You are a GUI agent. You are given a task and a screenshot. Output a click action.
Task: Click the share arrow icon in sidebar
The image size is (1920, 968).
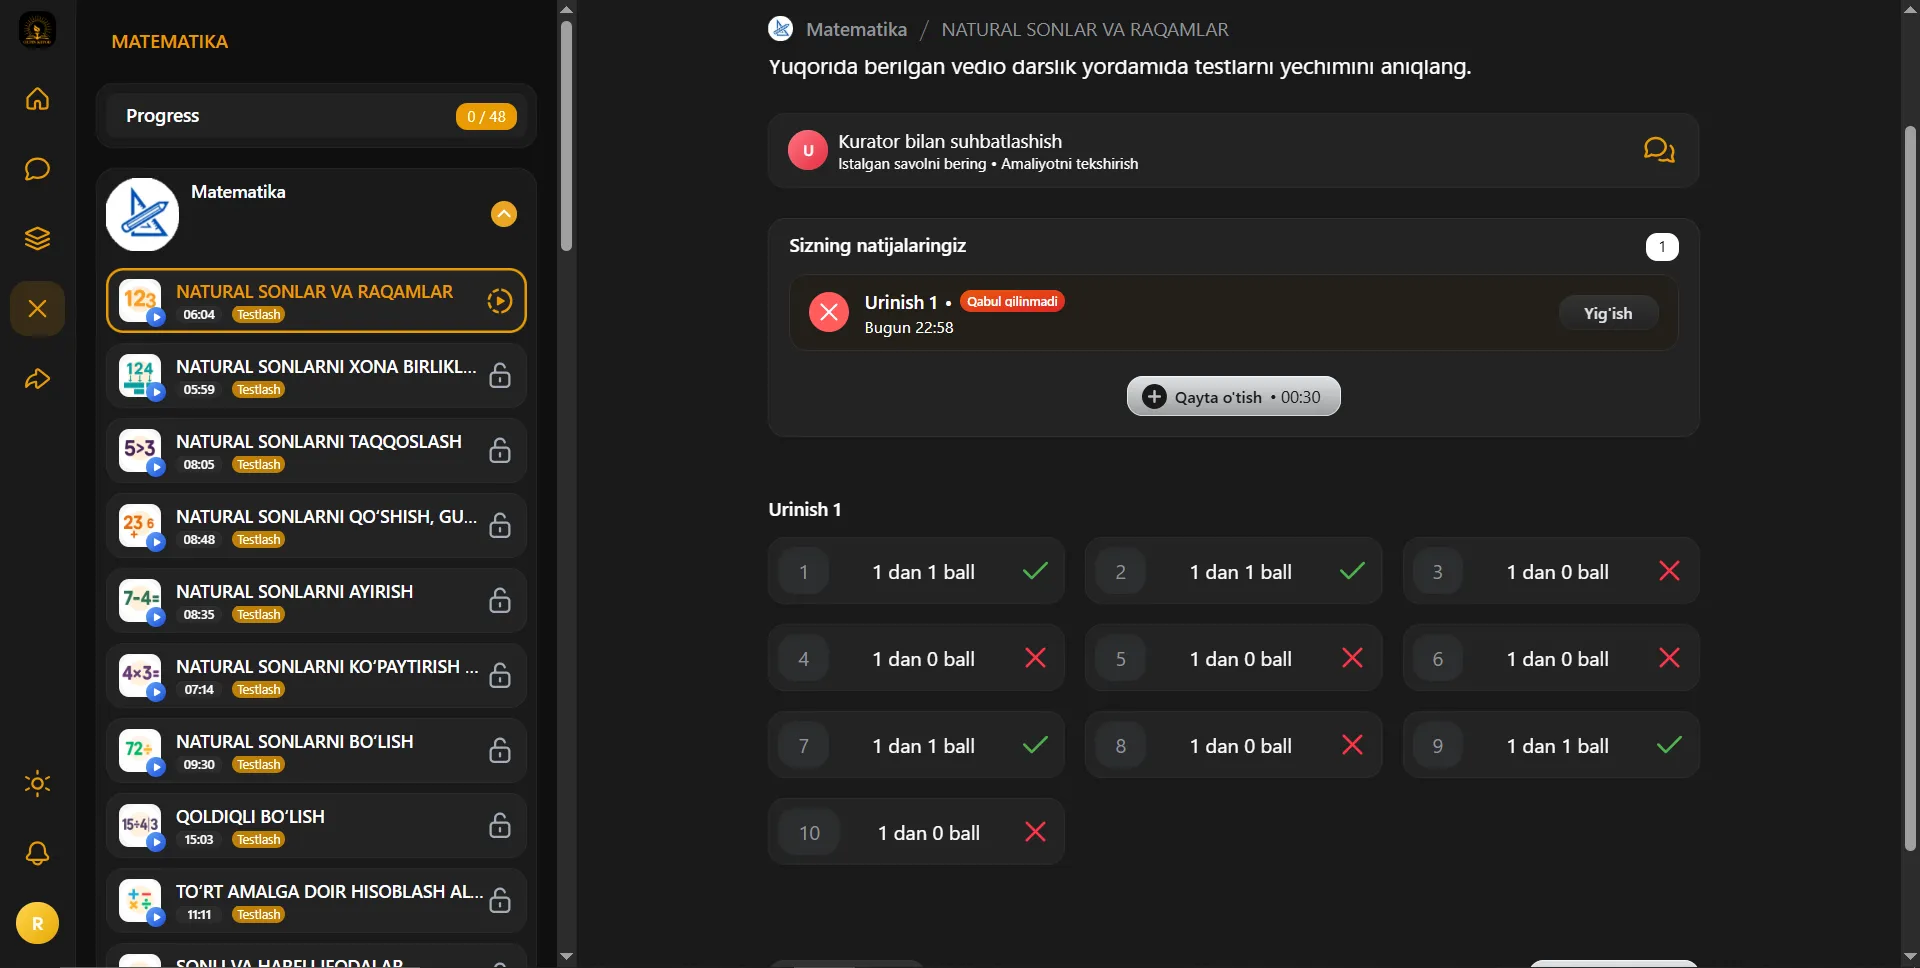[x=37, y=379]
